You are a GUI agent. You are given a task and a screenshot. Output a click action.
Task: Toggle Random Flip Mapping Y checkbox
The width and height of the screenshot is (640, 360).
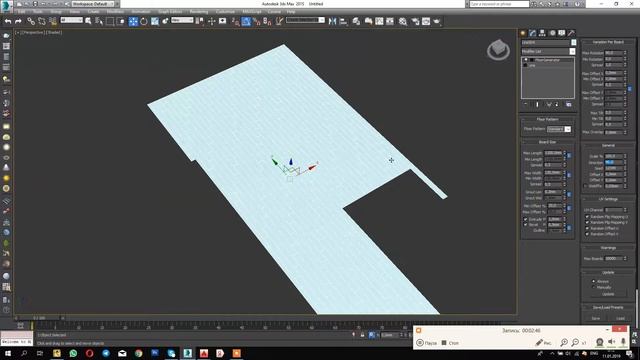(587, 222)
